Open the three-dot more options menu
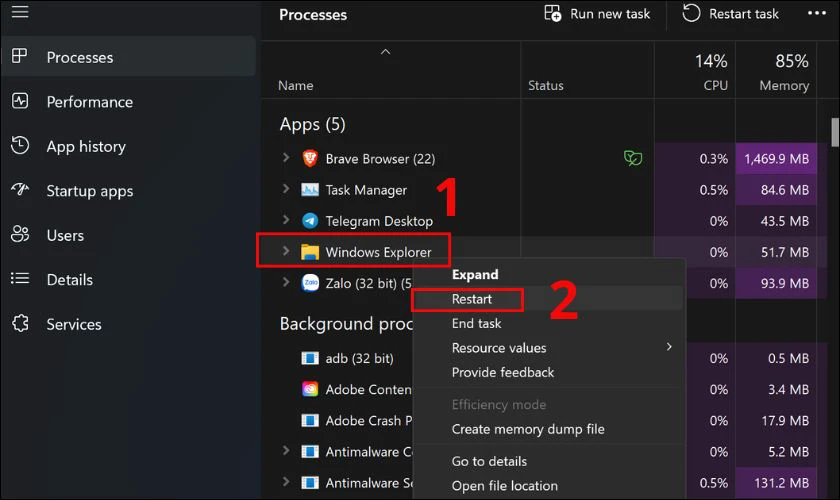 tap(816, 13)
